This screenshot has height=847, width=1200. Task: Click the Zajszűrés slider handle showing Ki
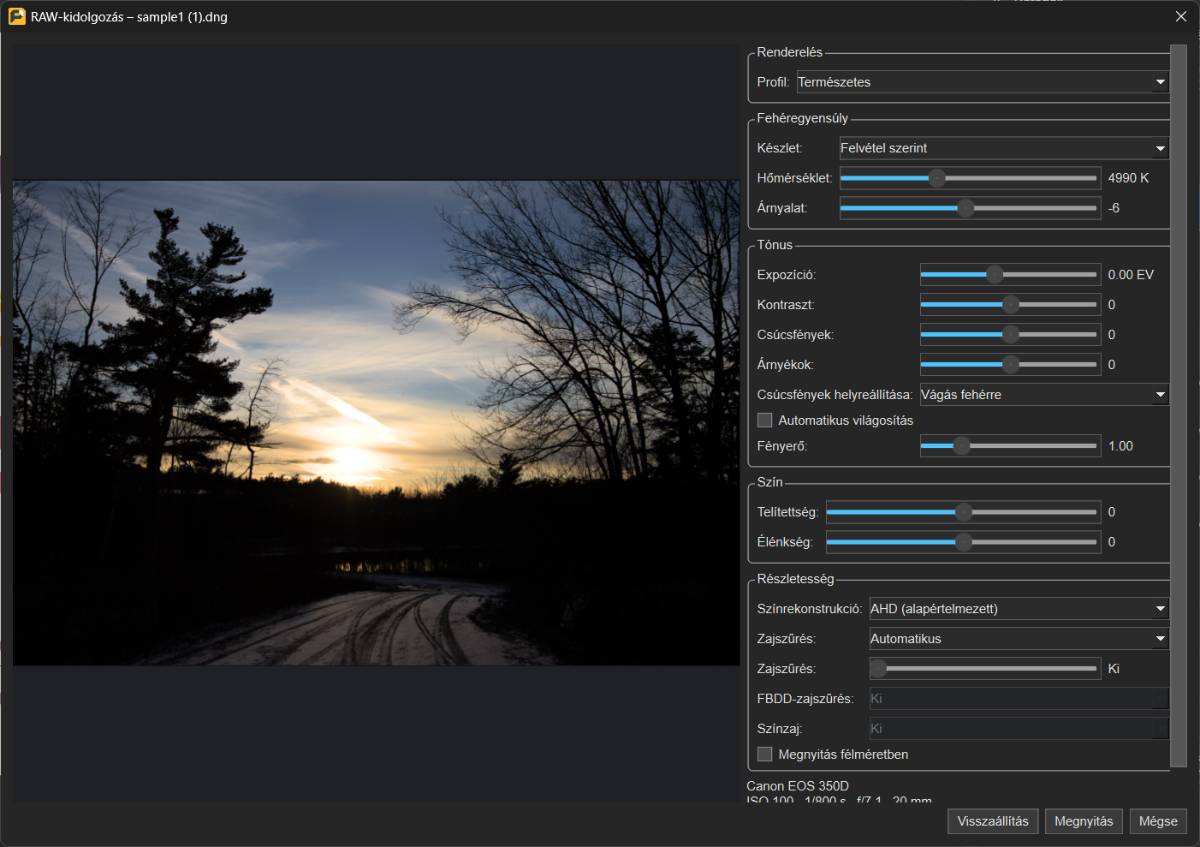[x=878, y=668]
